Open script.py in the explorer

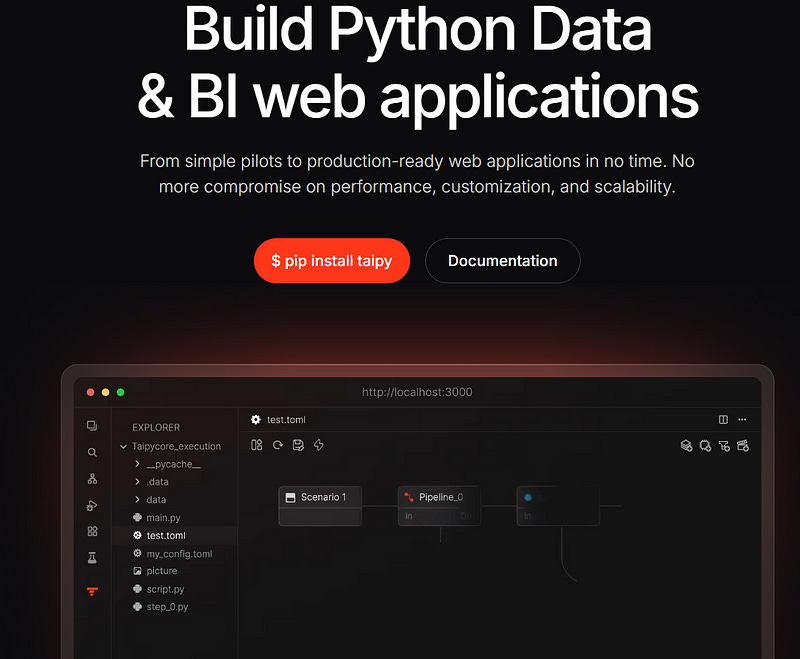[165, 589]
